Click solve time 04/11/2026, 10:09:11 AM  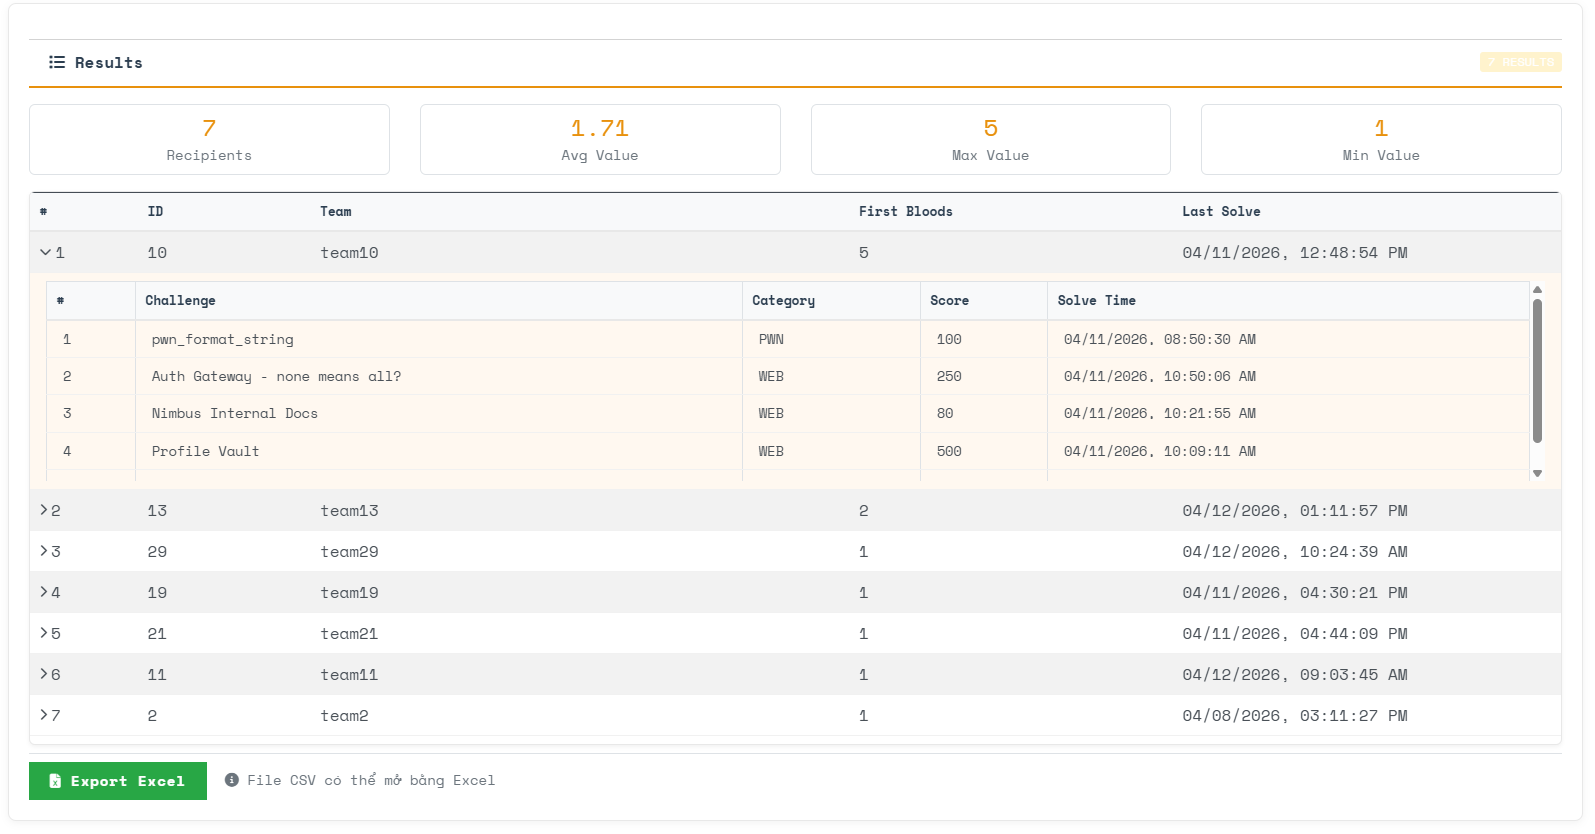click(1160, 451)
